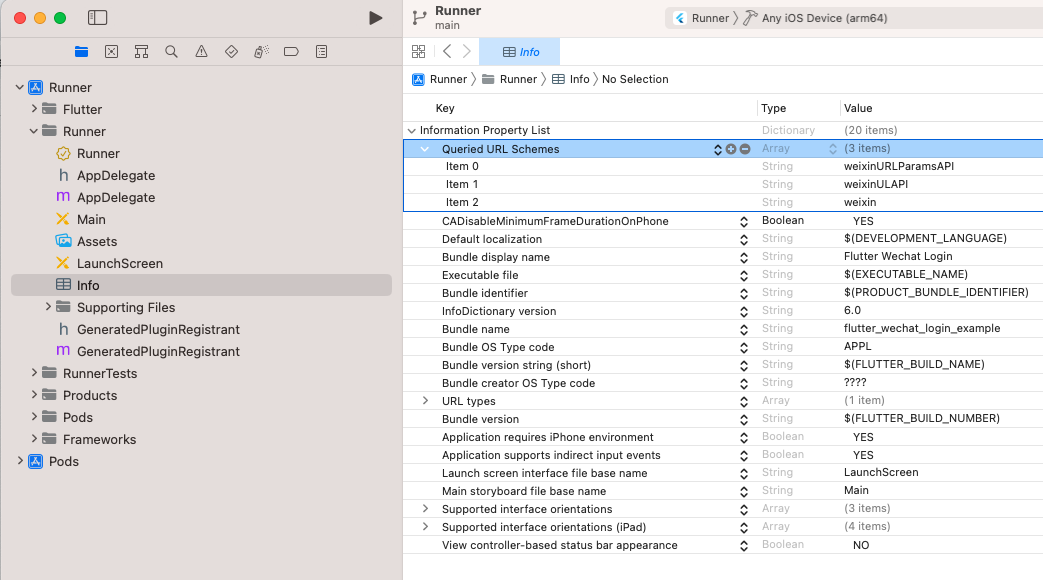
Task: Open the Issue navigator warning icon
Action: [202, 51]
